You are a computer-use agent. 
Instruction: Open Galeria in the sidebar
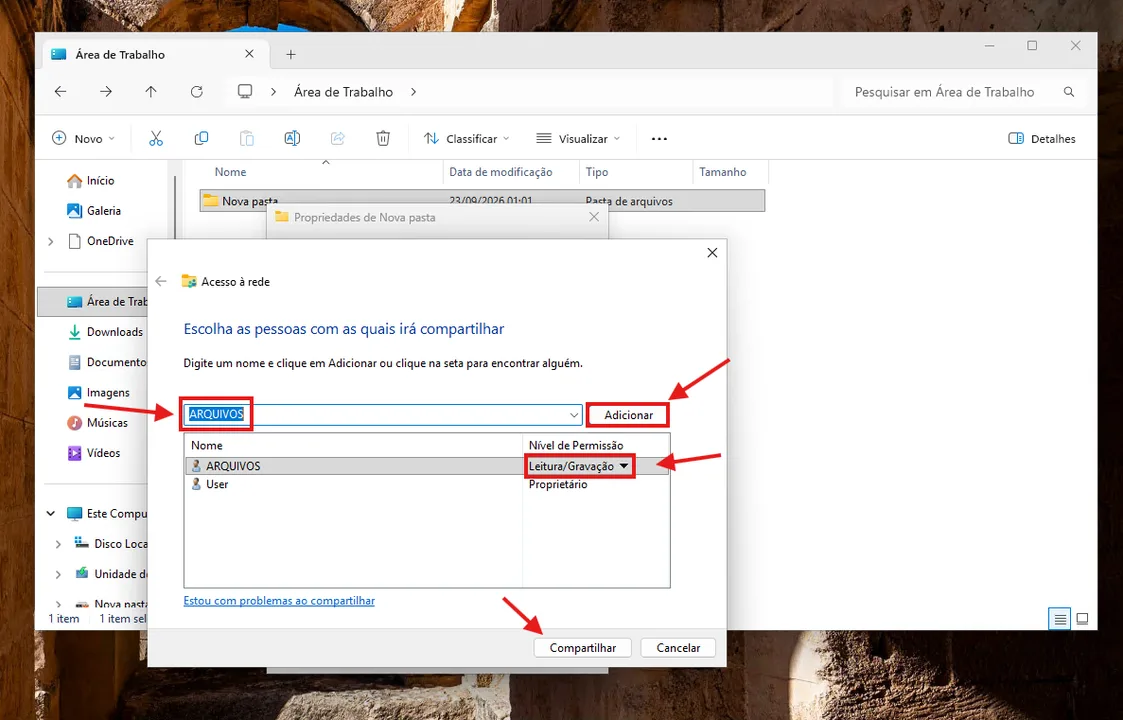93,211
